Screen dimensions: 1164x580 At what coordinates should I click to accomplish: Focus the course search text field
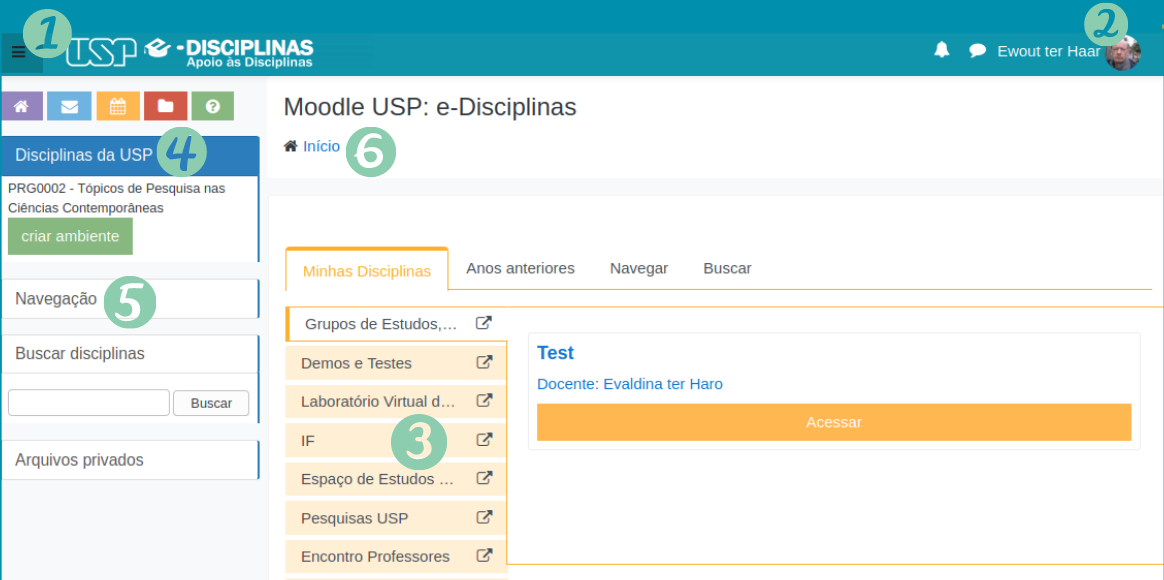pos(89,403)
